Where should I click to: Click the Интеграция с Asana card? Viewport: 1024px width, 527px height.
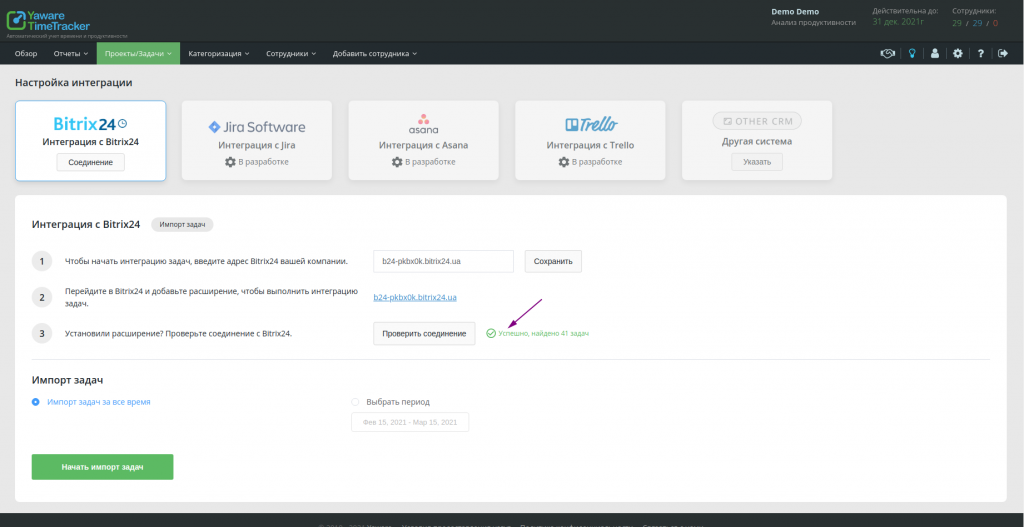(423, 140)
